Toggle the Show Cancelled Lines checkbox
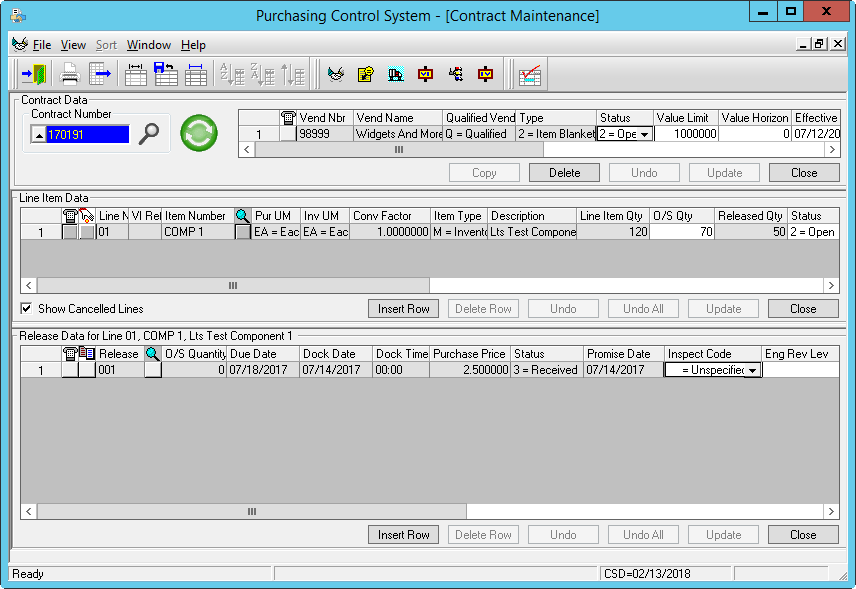This screenshot has width=856, height=589. pos(26,308)
